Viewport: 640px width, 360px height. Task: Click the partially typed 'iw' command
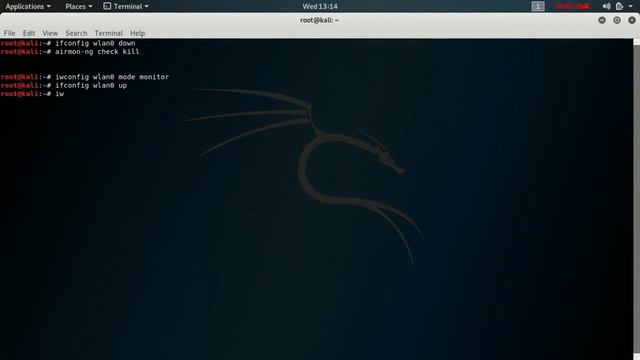(x=60, y=94)
